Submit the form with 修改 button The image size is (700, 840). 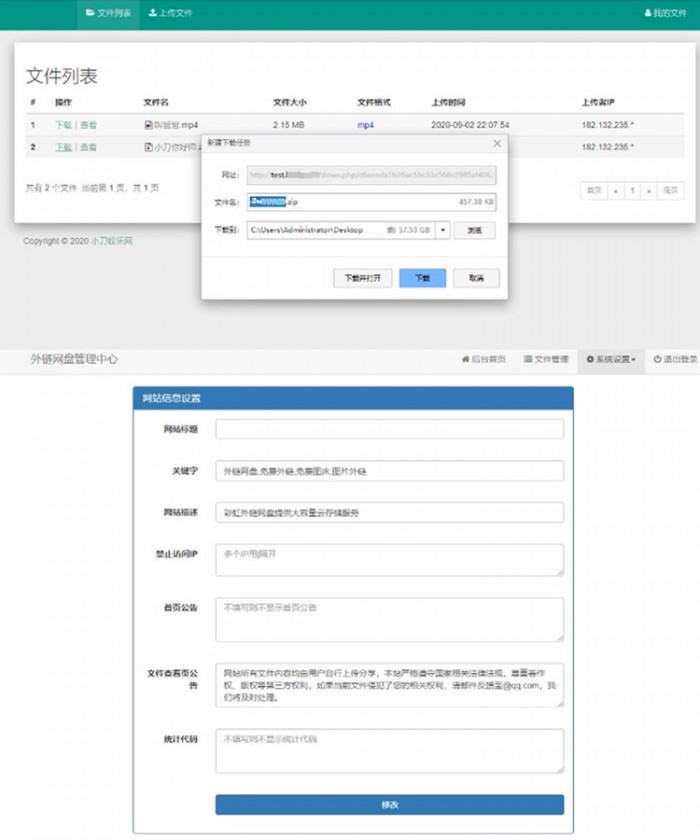[x=389, y=805]
